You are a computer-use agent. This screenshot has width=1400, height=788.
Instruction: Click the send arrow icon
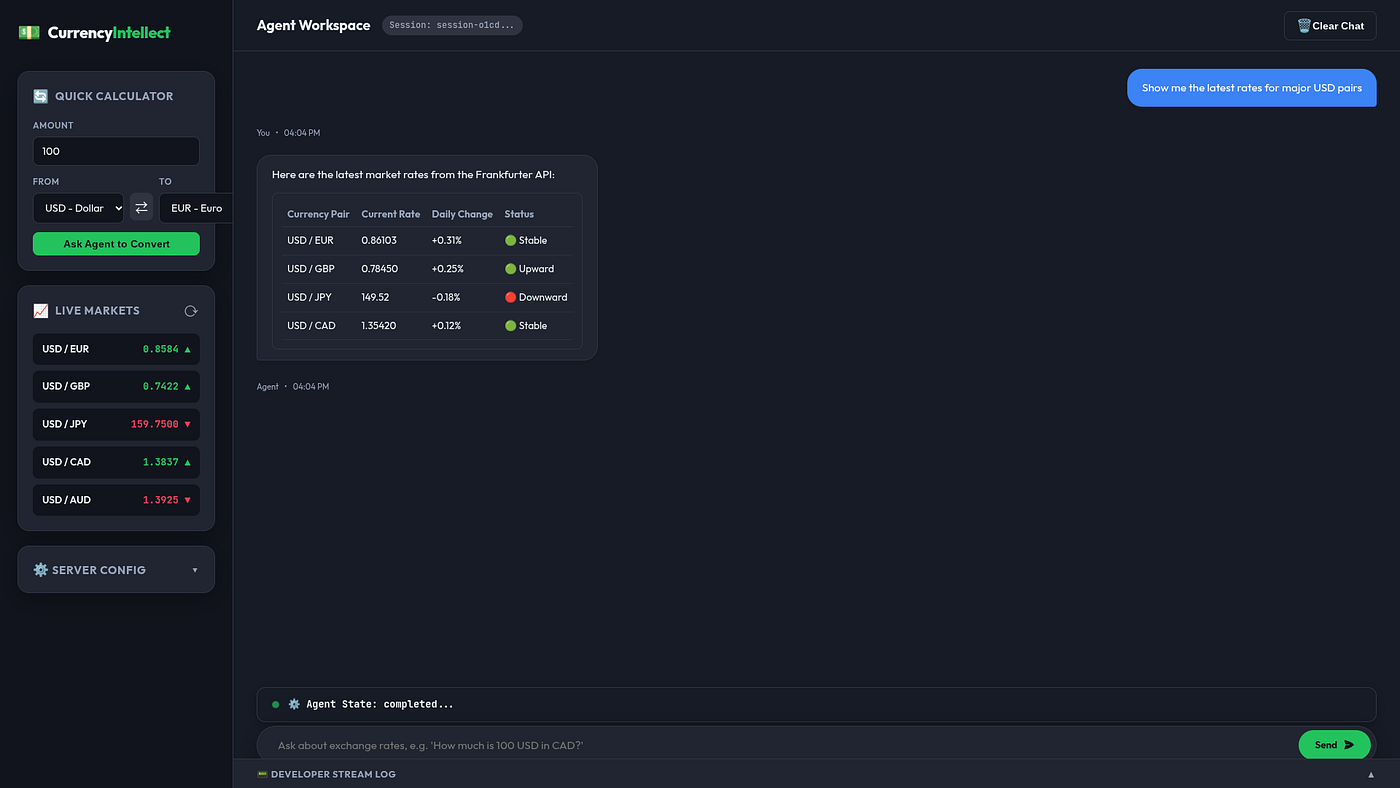pos(1349,745)
